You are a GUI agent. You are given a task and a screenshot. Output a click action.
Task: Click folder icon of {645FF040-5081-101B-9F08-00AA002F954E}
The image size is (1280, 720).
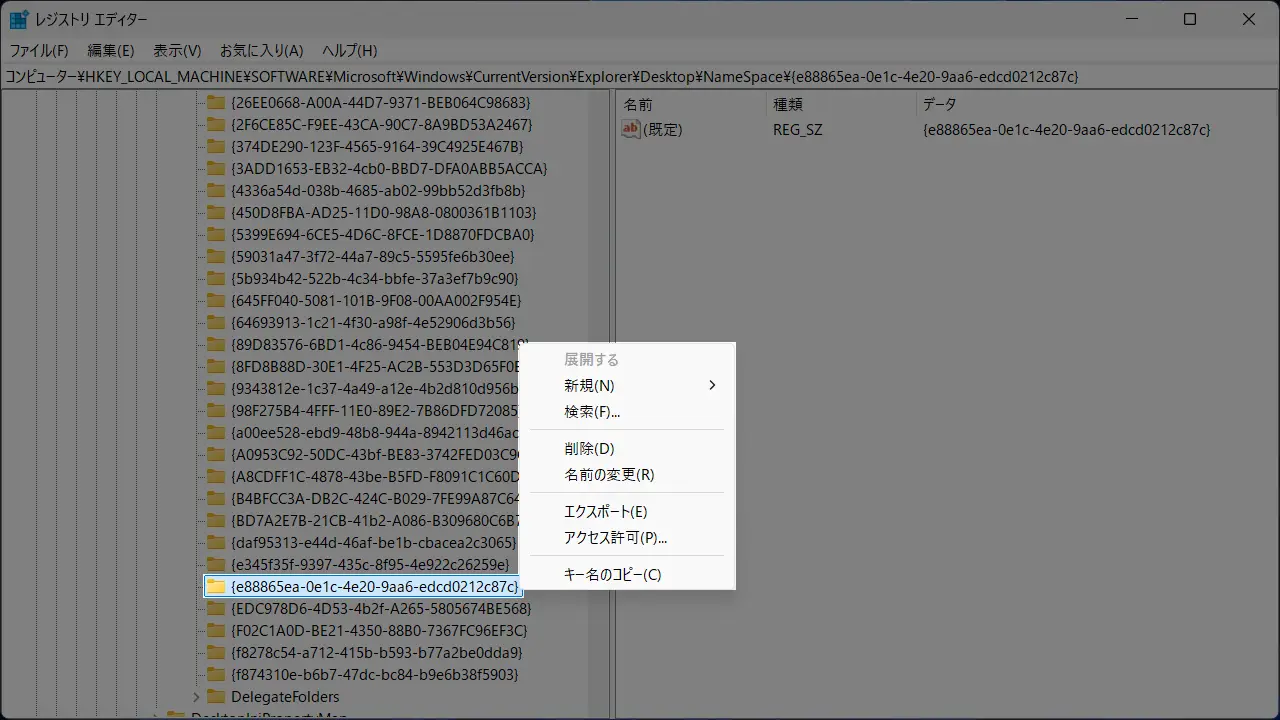click(x=216, y=300)
